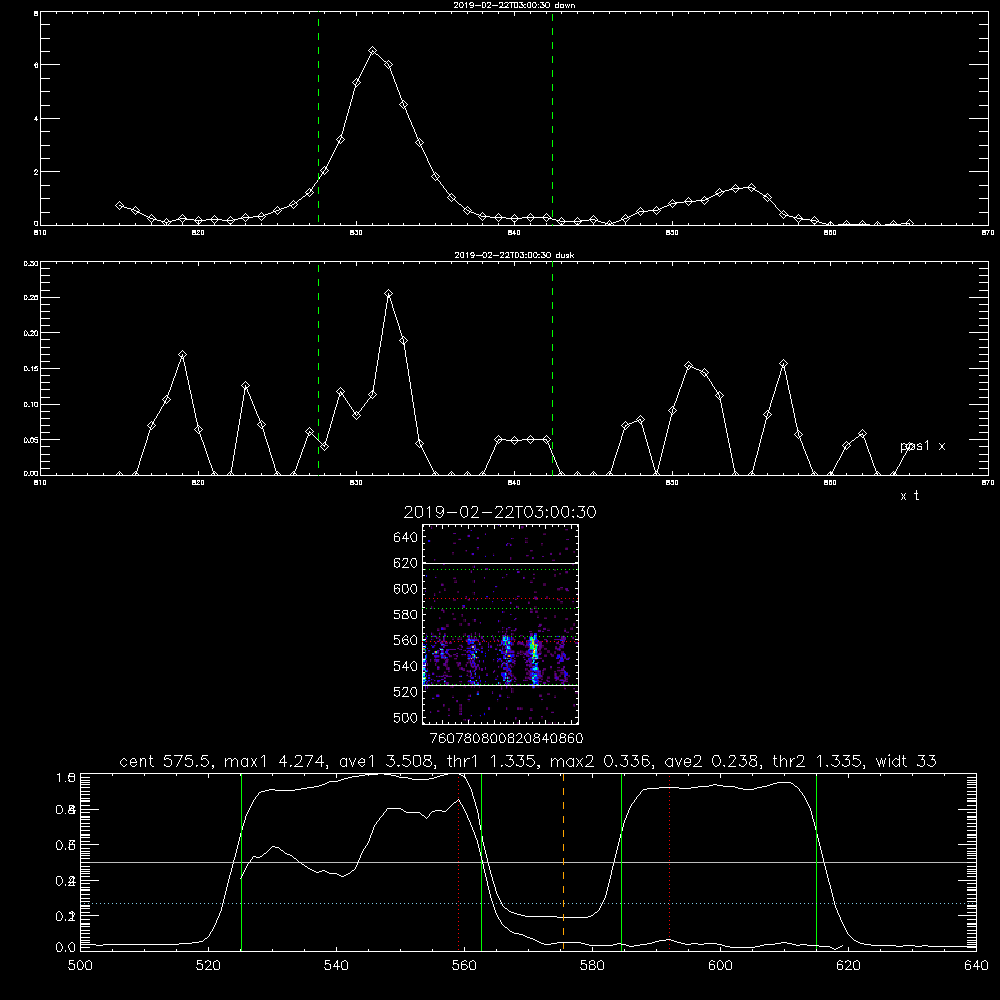Click the '2019-02-22T03:00:30 dusk' plot title

514,255
